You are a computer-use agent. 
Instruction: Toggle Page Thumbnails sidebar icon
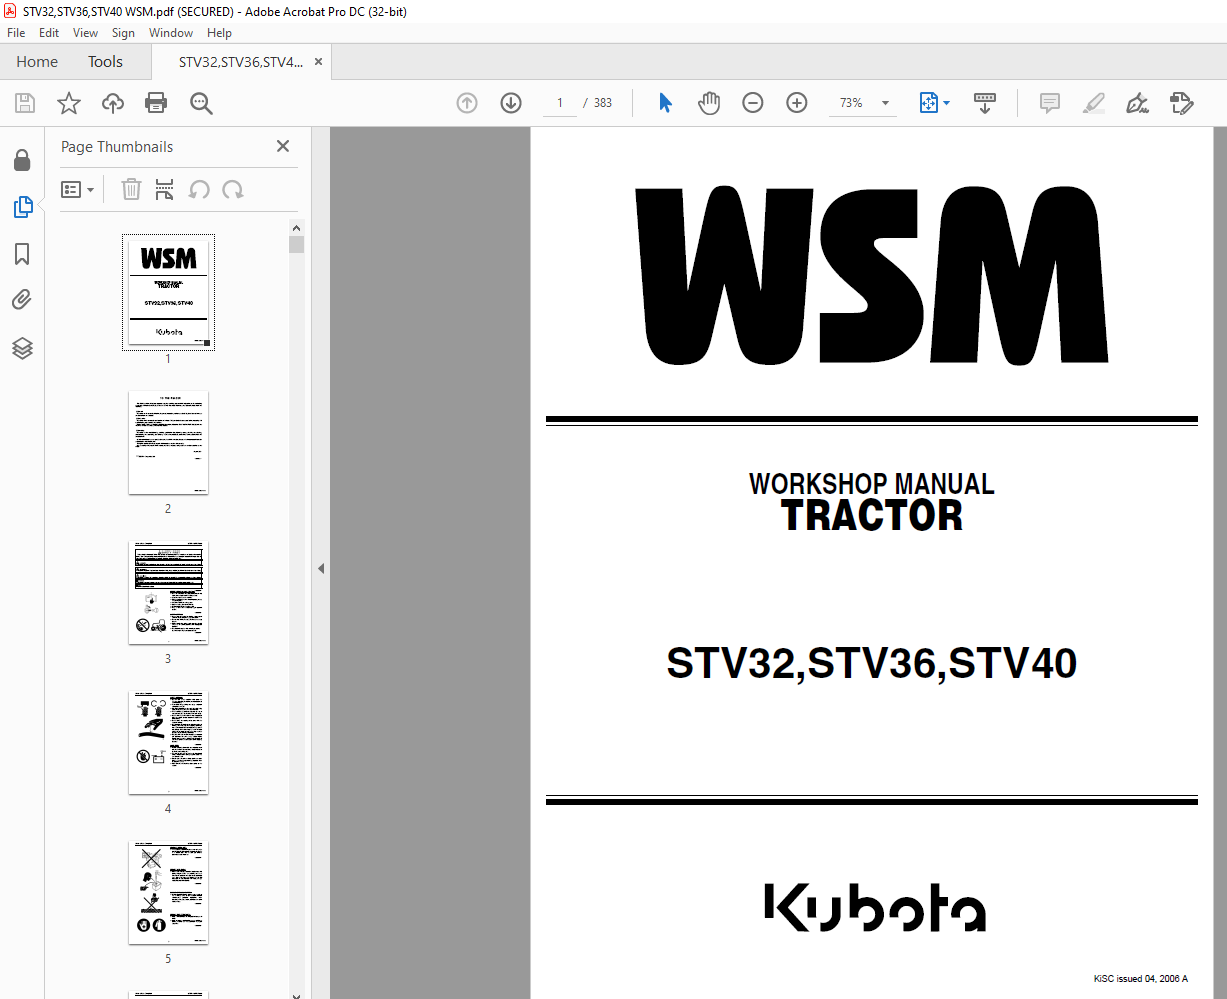(22, 207)
